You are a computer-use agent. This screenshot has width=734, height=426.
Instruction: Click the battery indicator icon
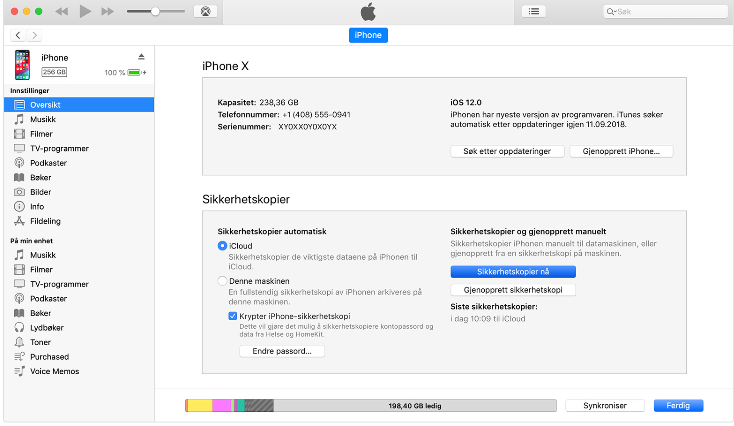pyautogui.click(x=136, y=73)
